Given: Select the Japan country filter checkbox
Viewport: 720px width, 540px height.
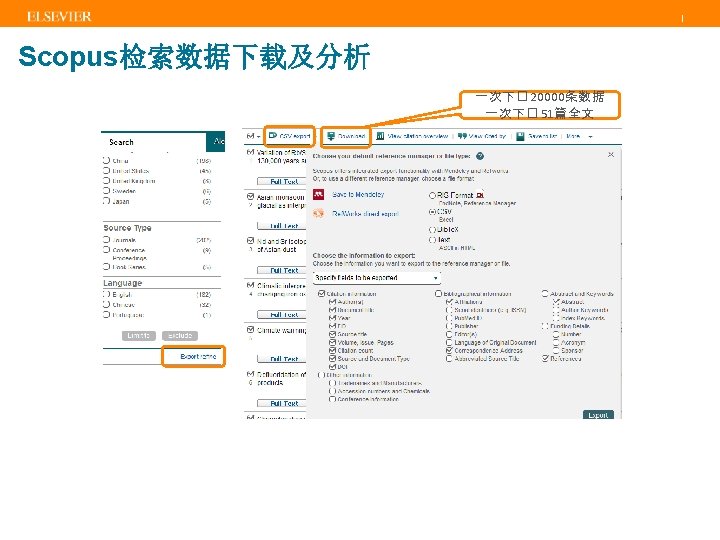Looking at the screenshot, I should (x=107, y=201).
